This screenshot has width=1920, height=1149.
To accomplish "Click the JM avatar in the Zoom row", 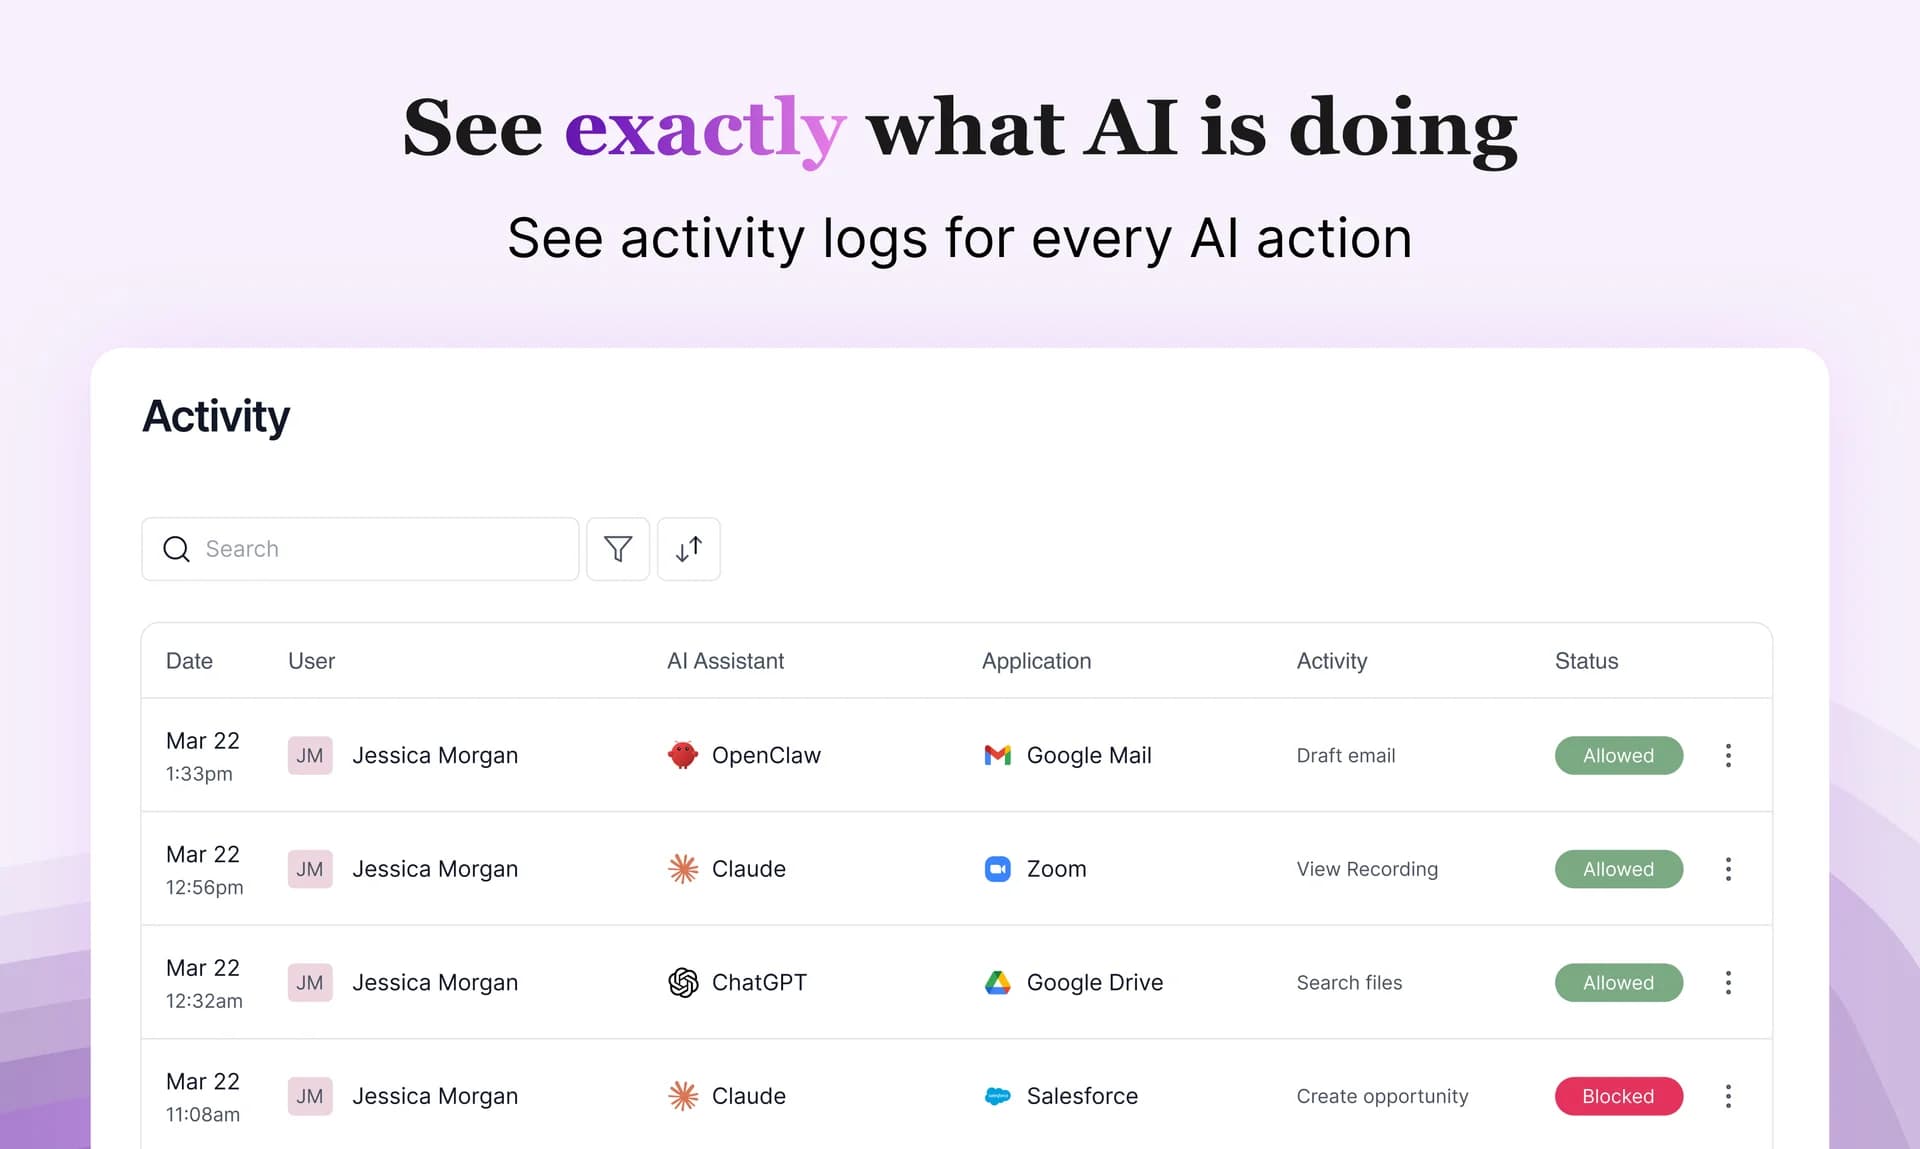I will click(x=310, y=869).
